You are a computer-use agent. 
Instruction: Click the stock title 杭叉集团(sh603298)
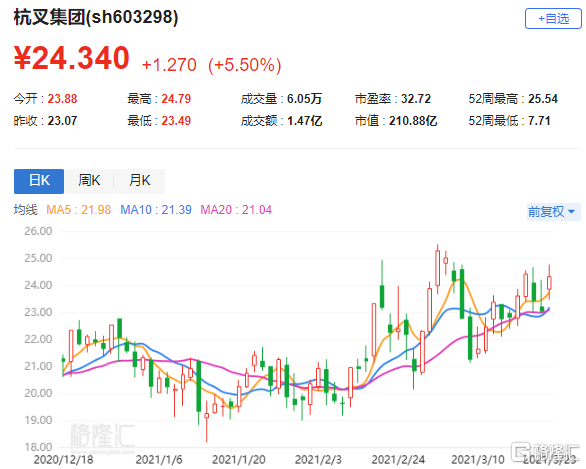96,18
